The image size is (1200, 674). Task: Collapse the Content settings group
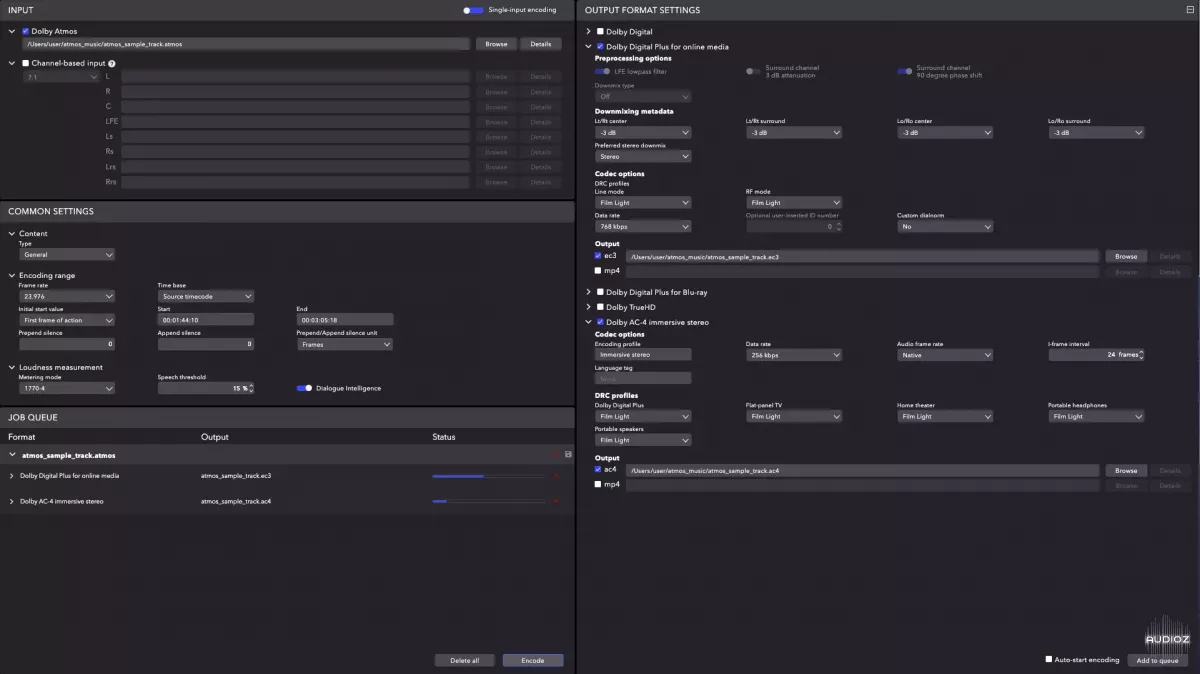point(12,233)
